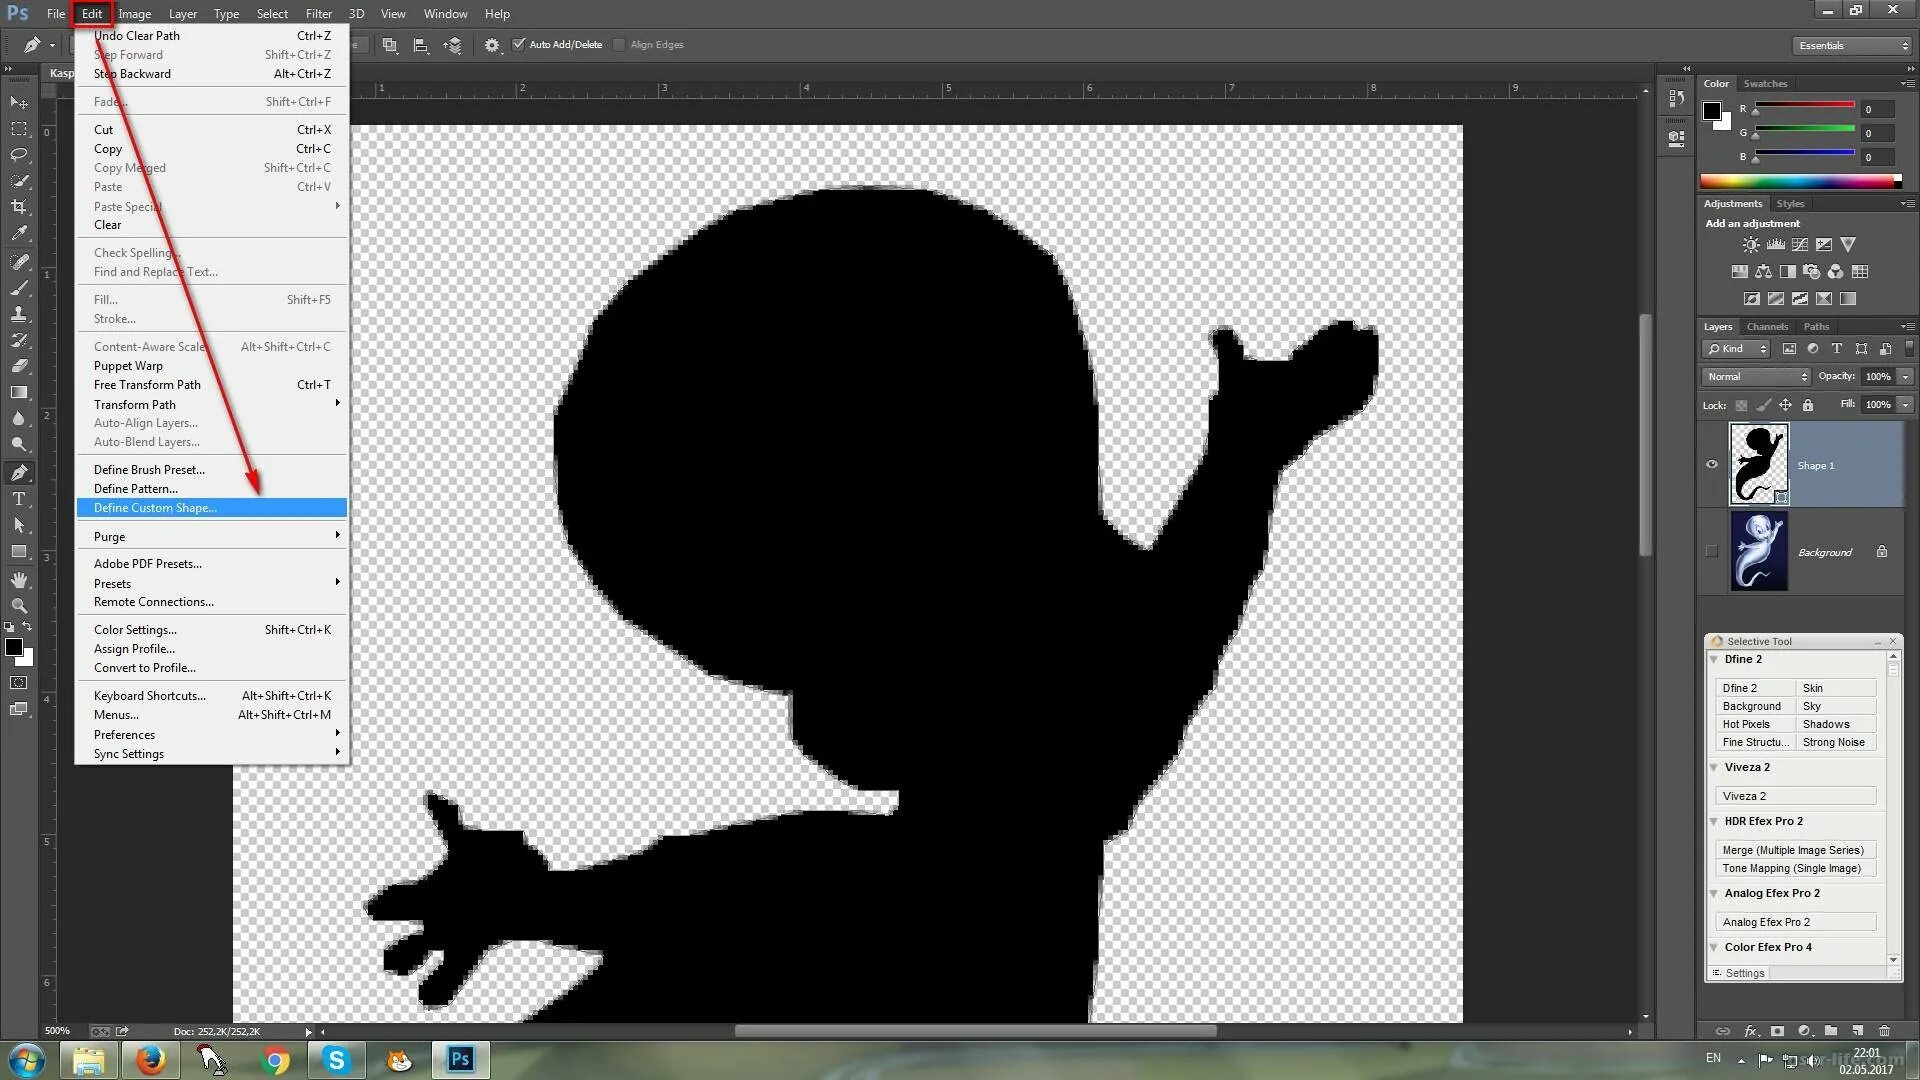Image resolution: width=1920 pixels, height=1080 pixels.
Task: Uncheck the Auto Add/Delete checkbox
Action: click(x=519, y=44)
